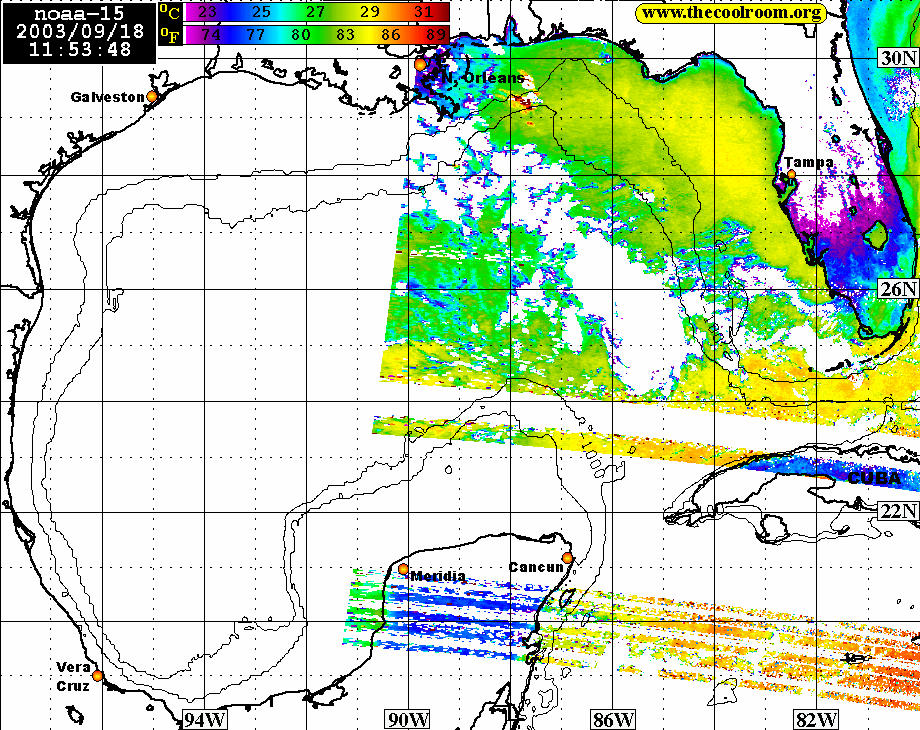Click the Meridia text label
The width and height of the screenshot is (920, 730).
438,576
